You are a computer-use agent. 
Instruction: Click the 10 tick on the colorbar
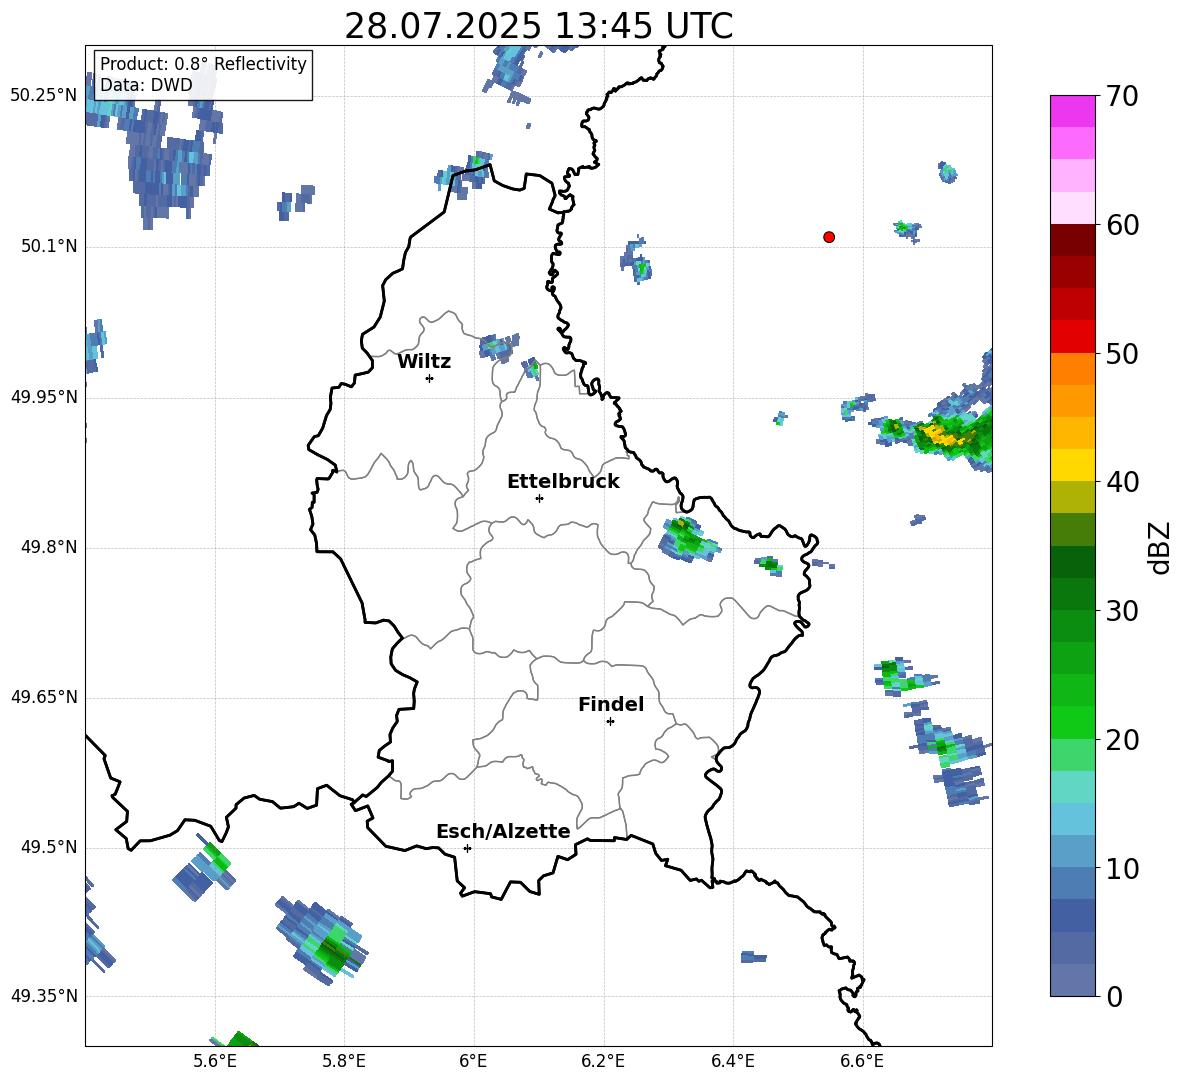(x=1122, y=868)
